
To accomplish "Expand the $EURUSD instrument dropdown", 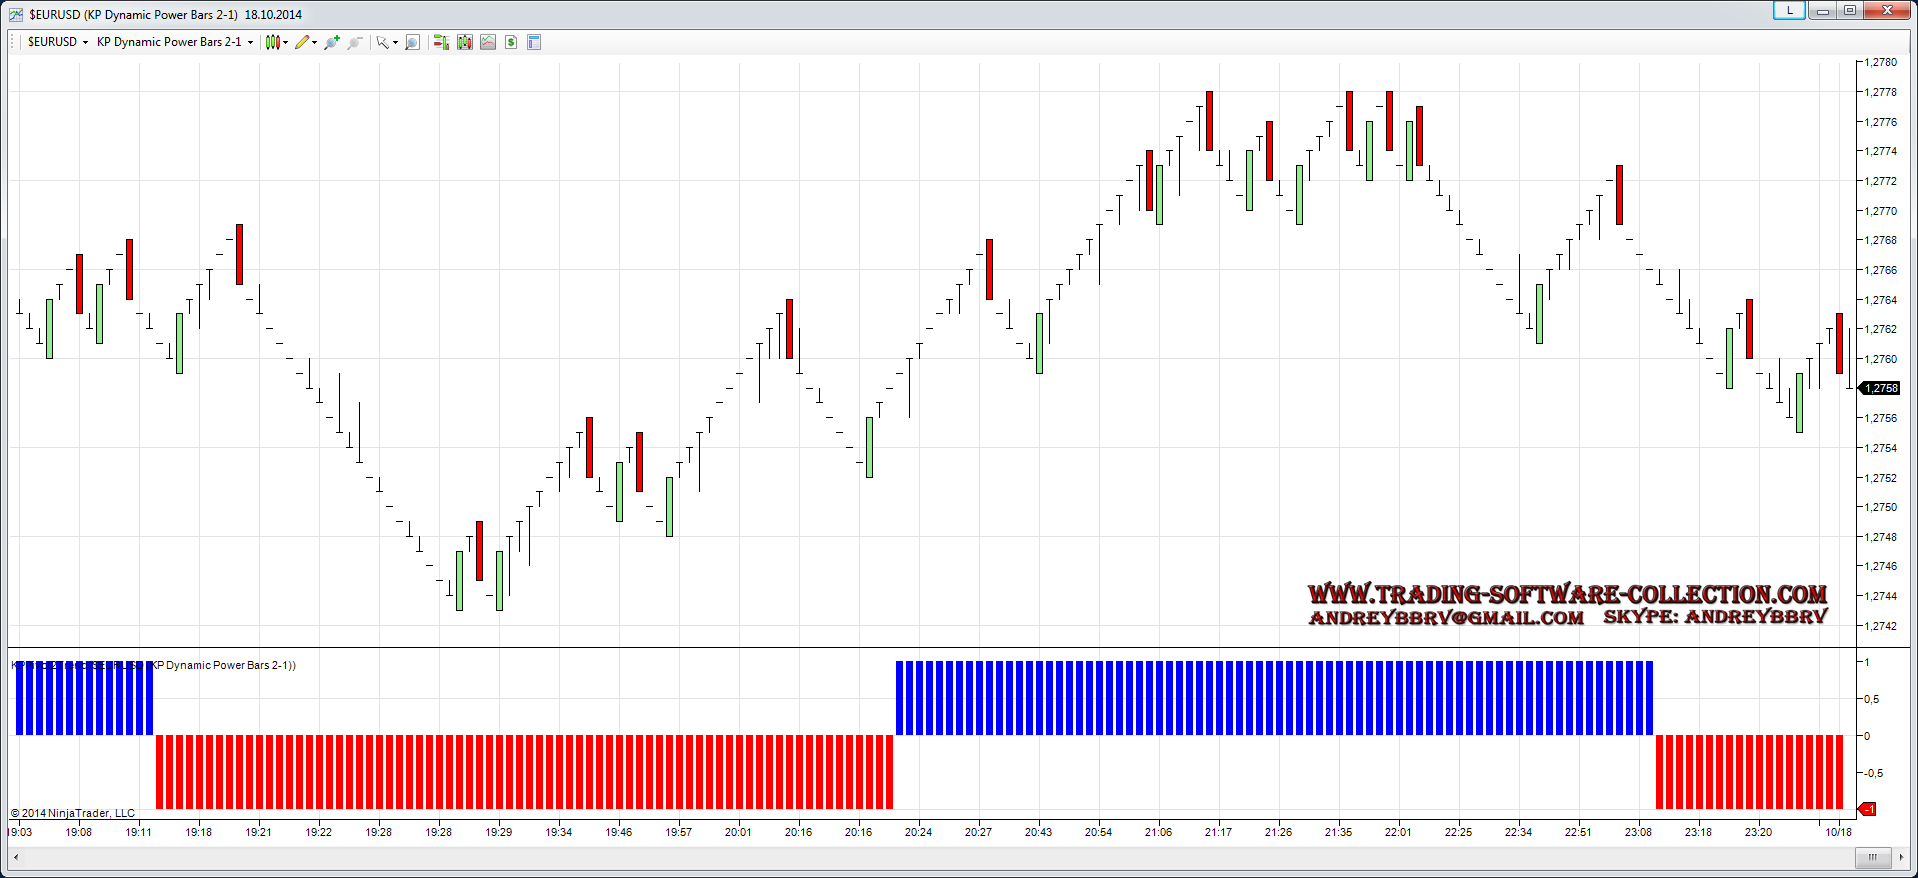I will coord(58,42).
